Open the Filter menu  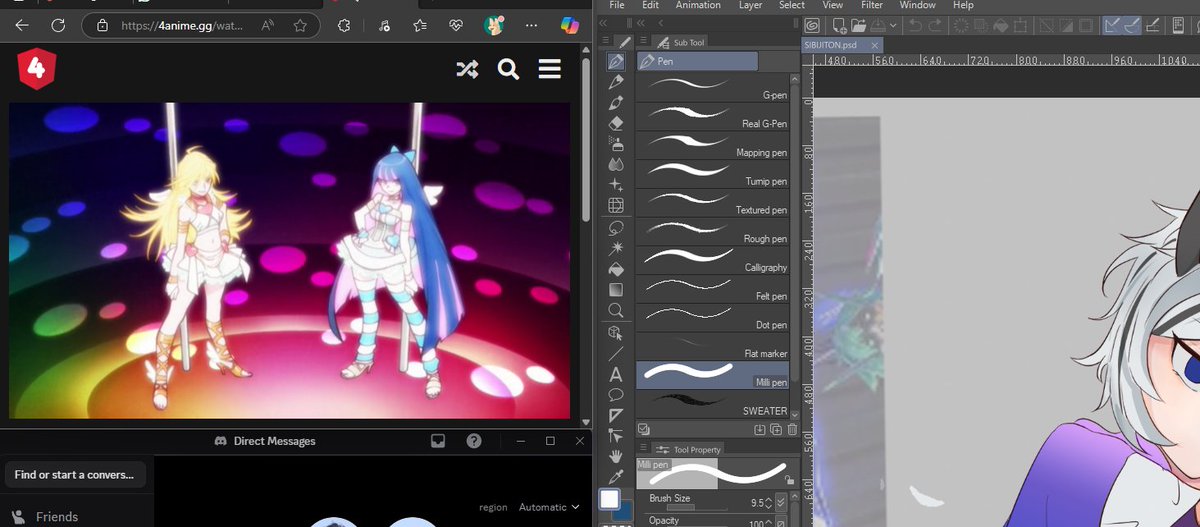[x=872, y=5]
